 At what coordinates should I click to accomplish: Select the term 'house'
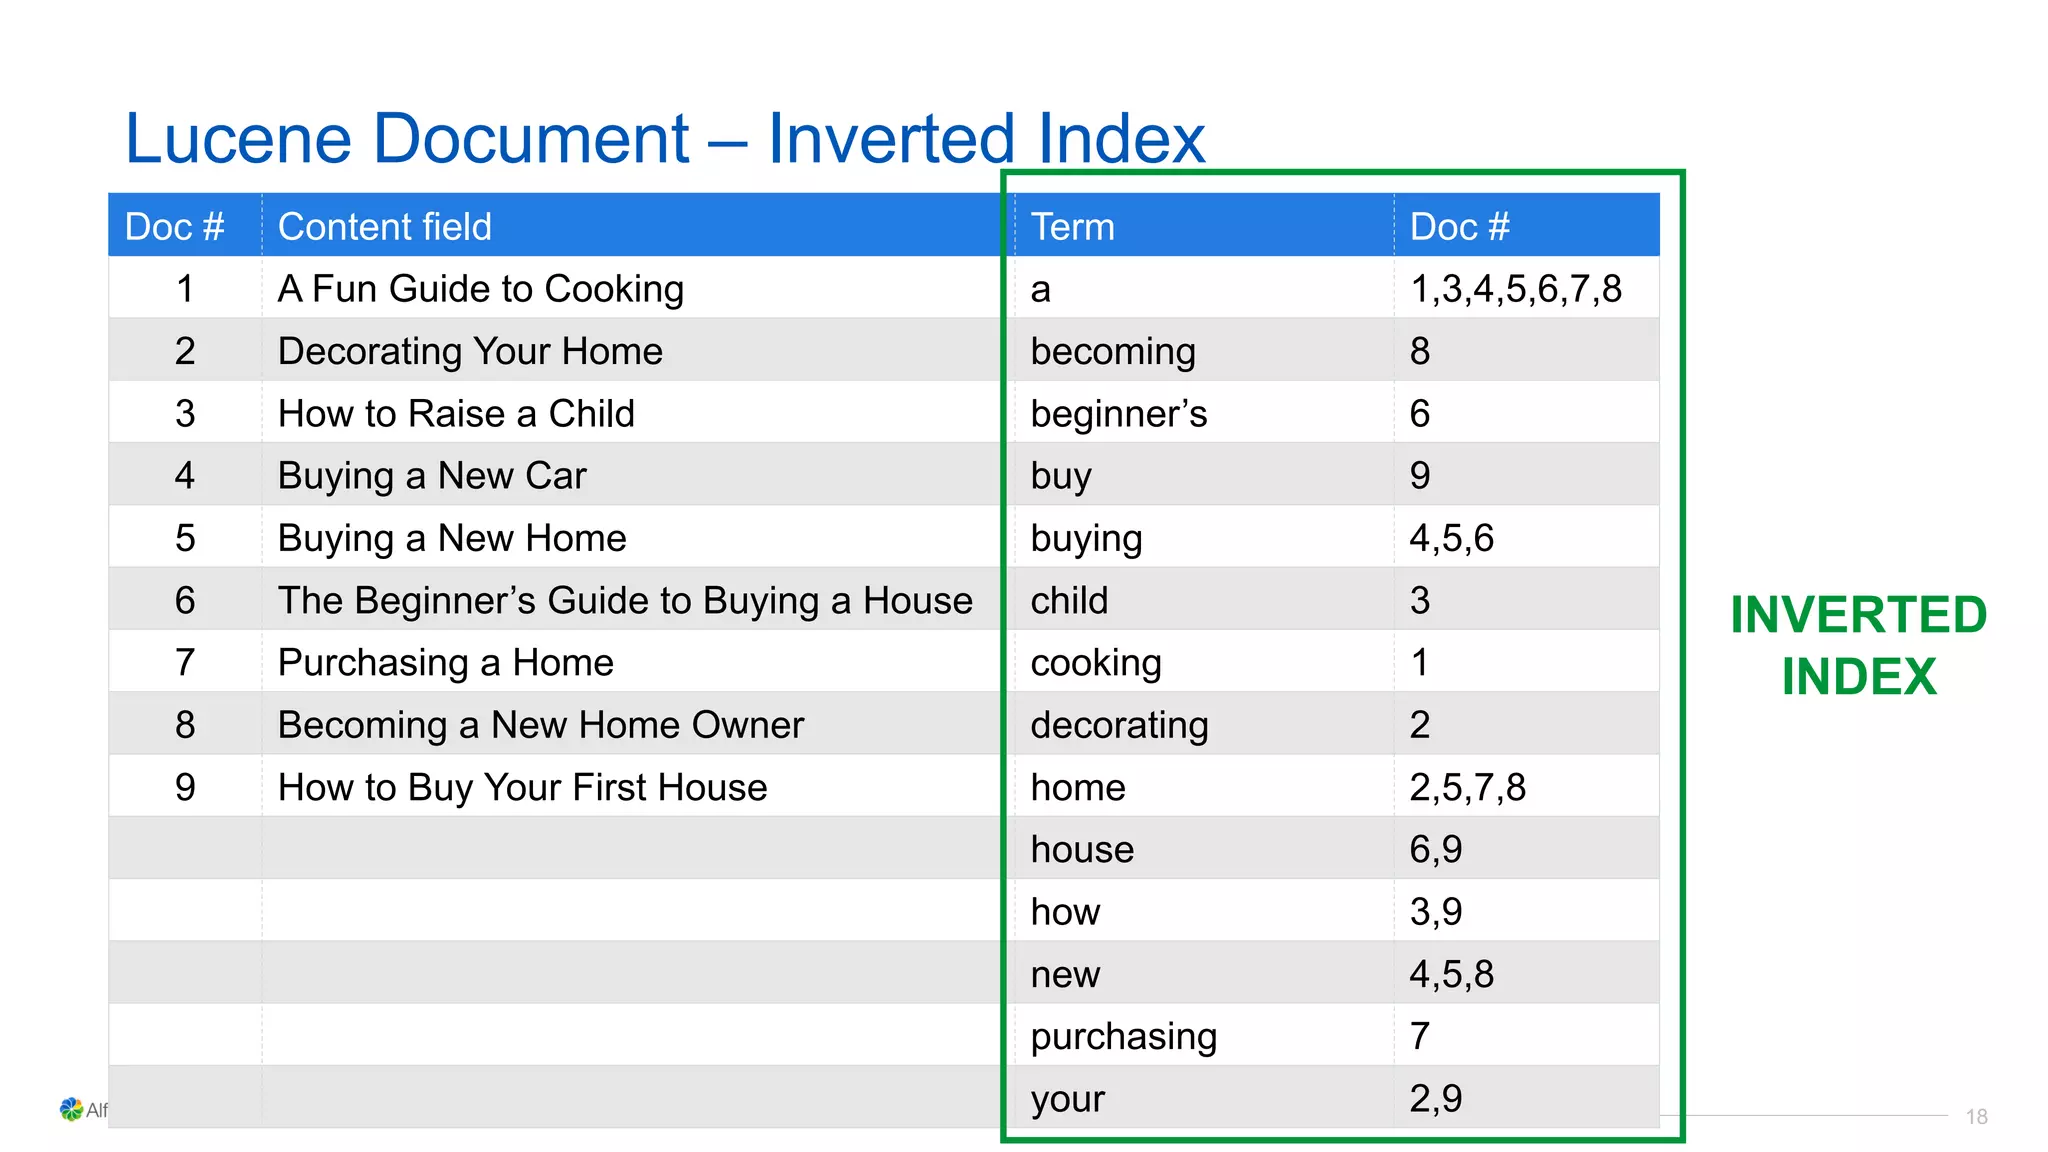pos(1082,850)
